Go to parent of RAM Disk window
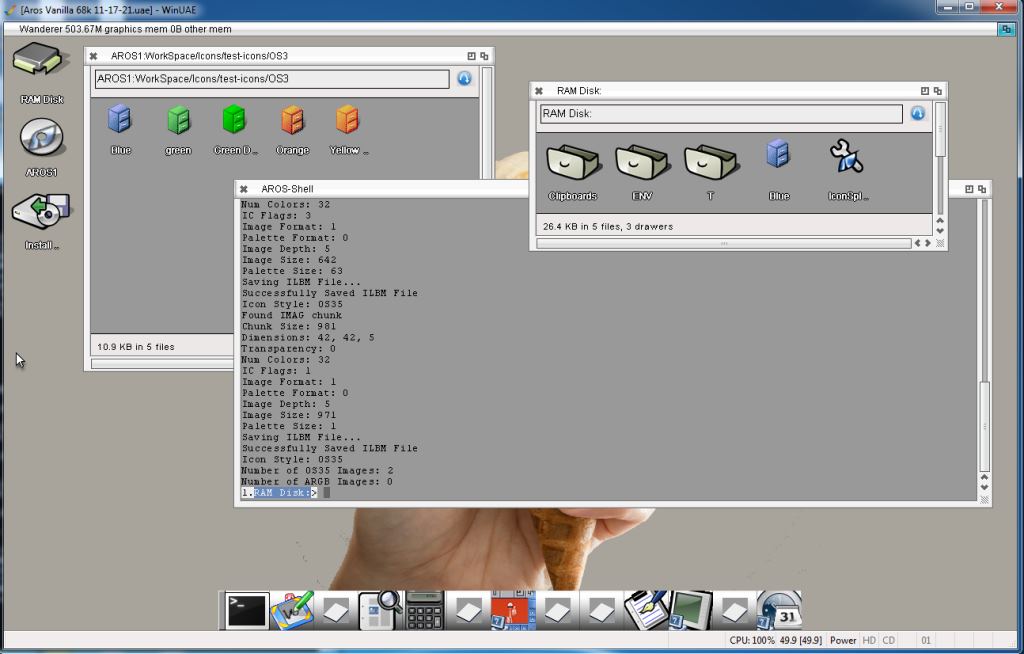The image size is (1024, 654). point(918,114)
